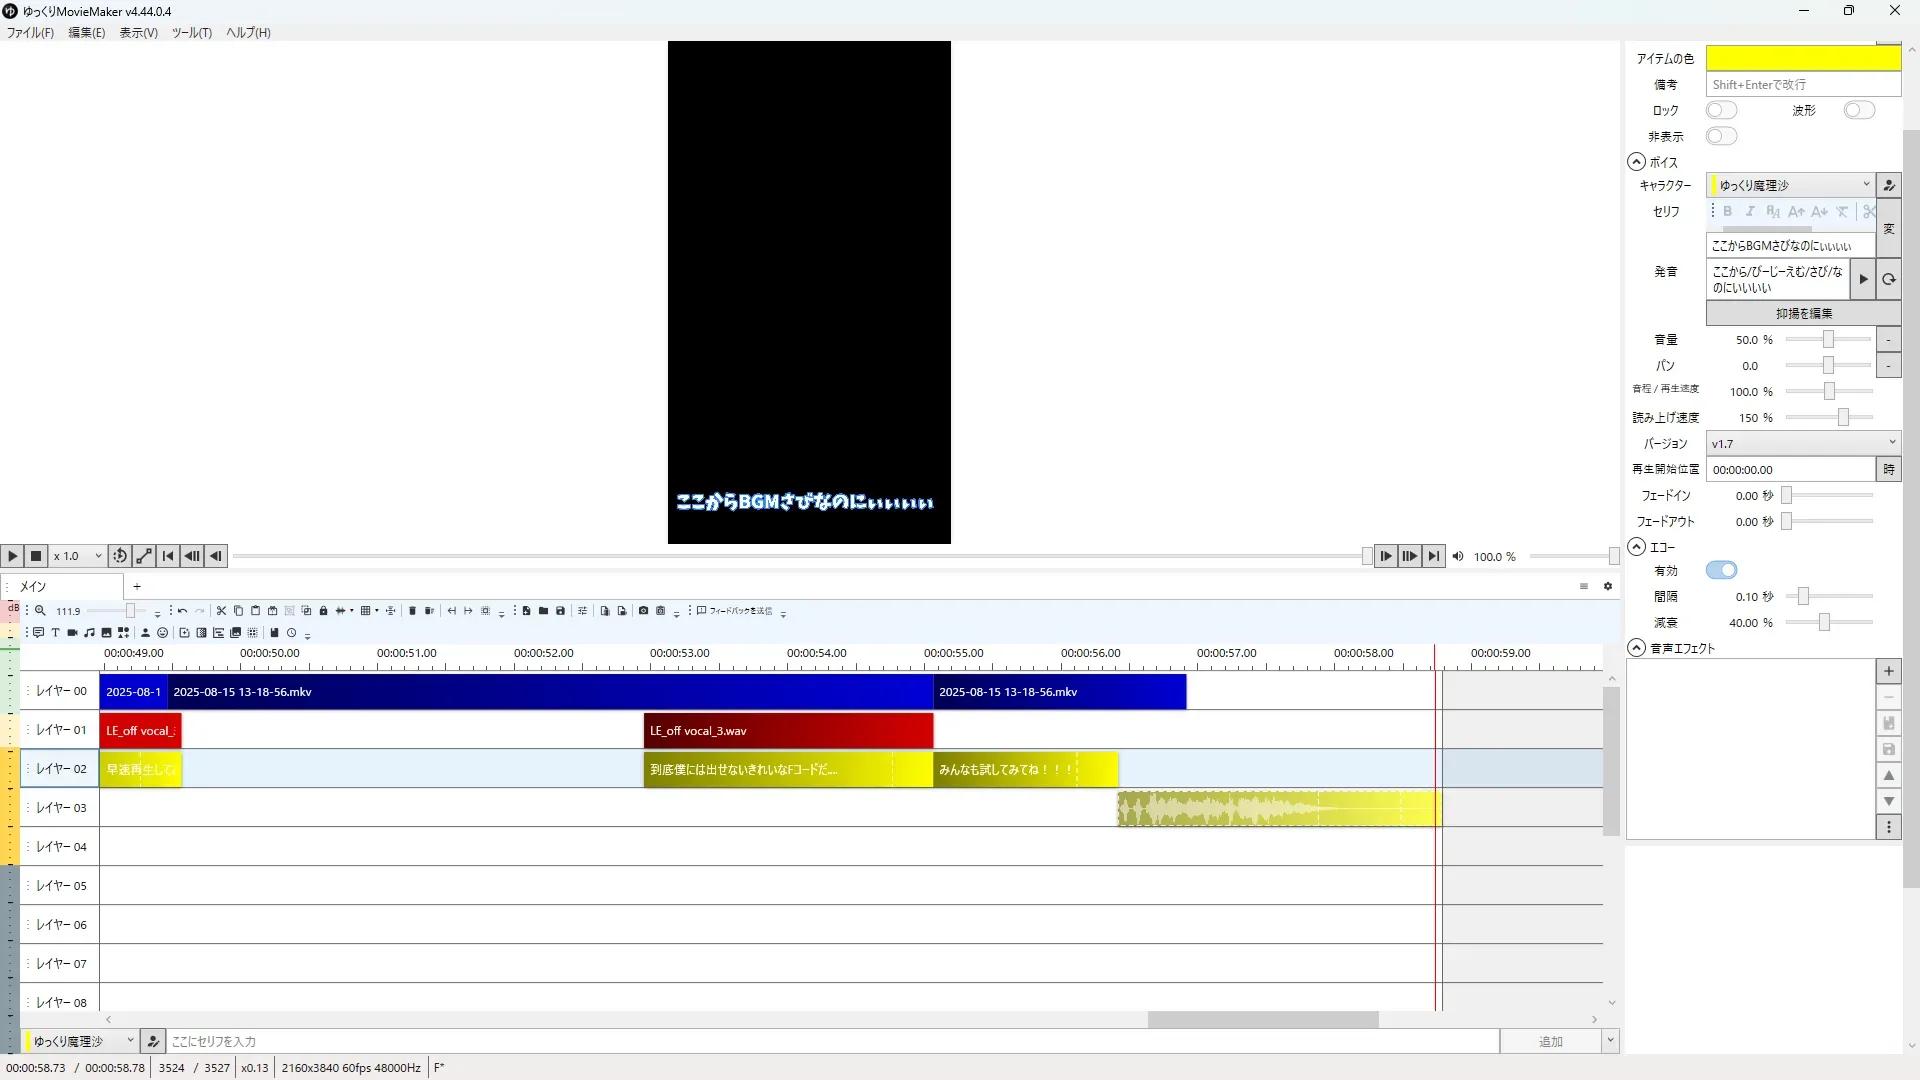Image resolution: width=1920 pixels, height=1080 pixels.
Task: Click the camera snapshot icon in the toolbar
Action: click(643, 611)
